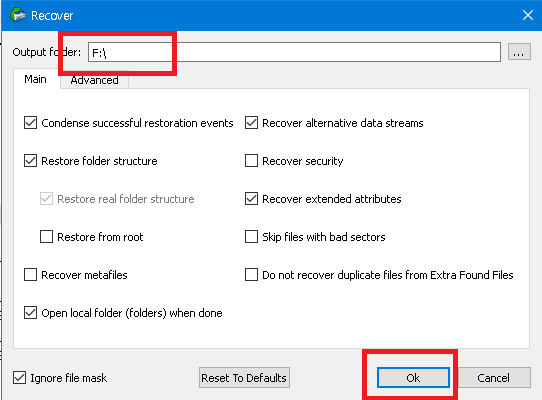Enable Skip files with bad sectors
The image size is (542, 400).
pyautogui.click(x=251, y=237)
